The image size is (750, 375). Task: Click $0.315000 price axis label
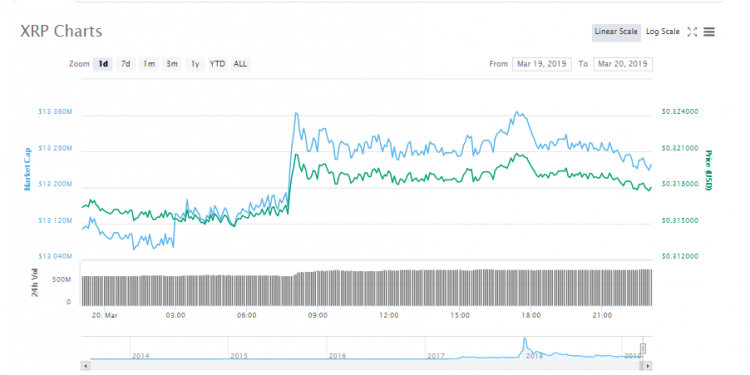pyautogui.click(x=680, y=221)
